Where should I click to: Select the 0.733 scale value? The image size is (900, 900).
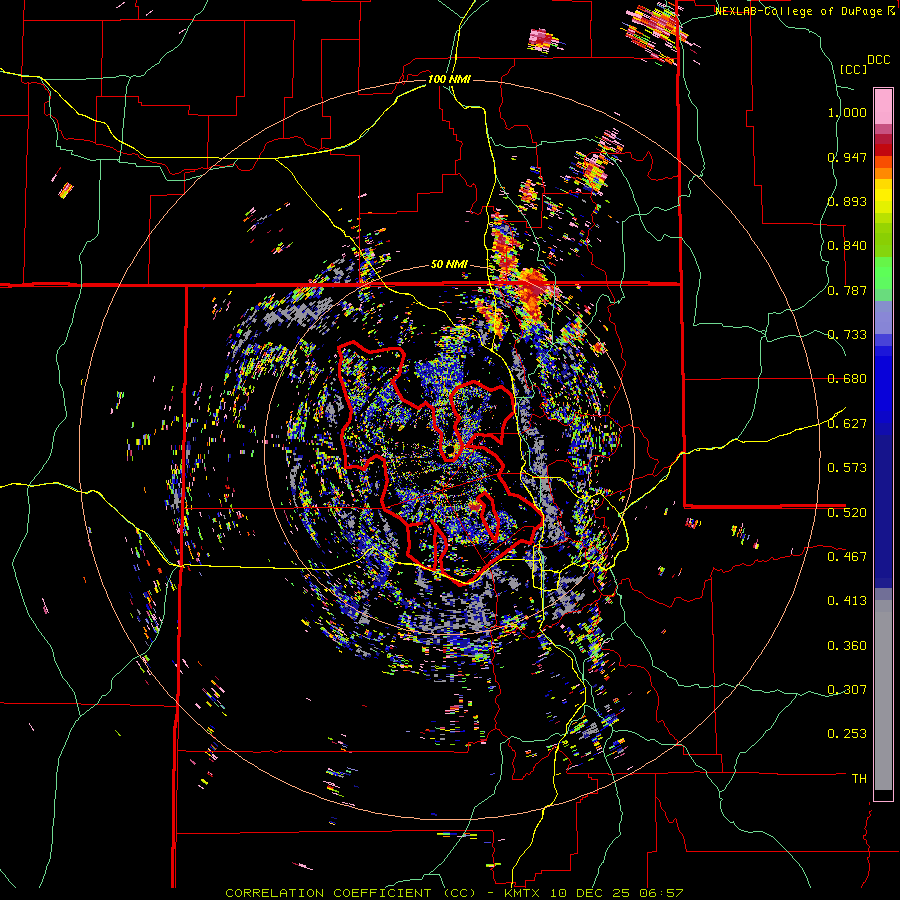click(x=847, y=335)
